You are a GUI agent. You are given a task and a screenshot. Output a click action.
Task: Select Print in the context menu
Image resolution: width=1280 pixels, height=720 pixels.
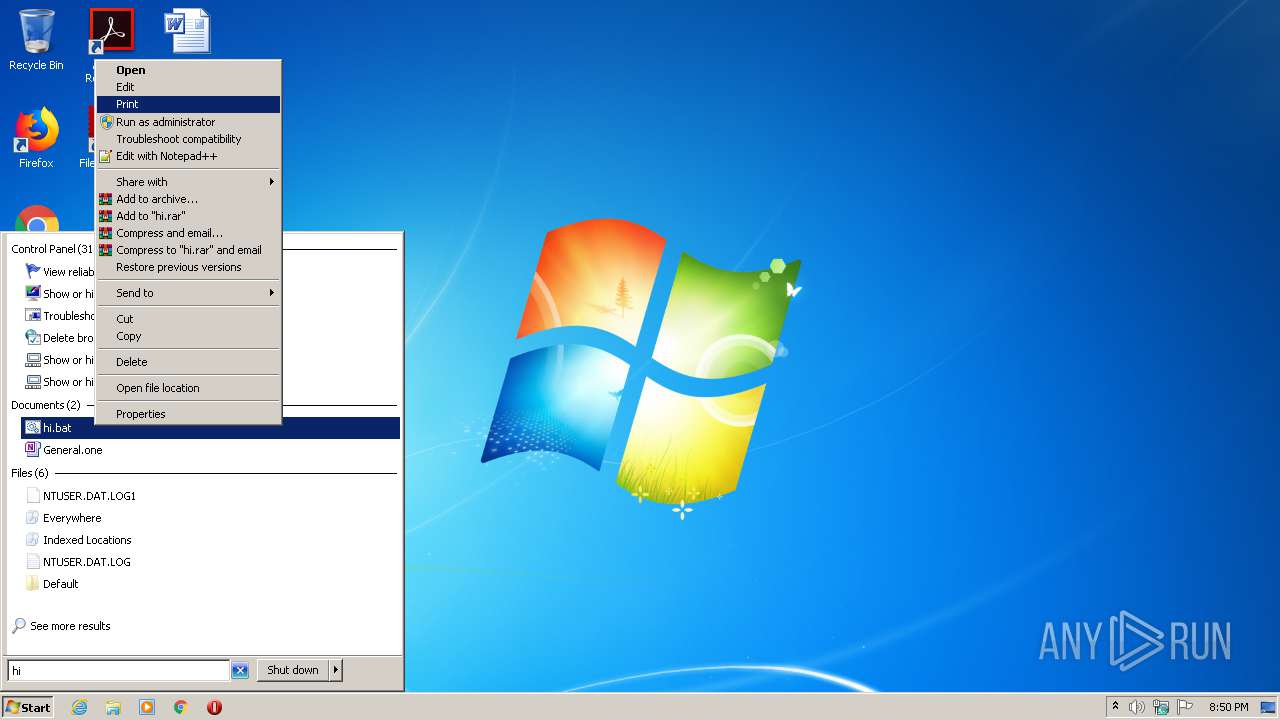[x=188, y=104]
